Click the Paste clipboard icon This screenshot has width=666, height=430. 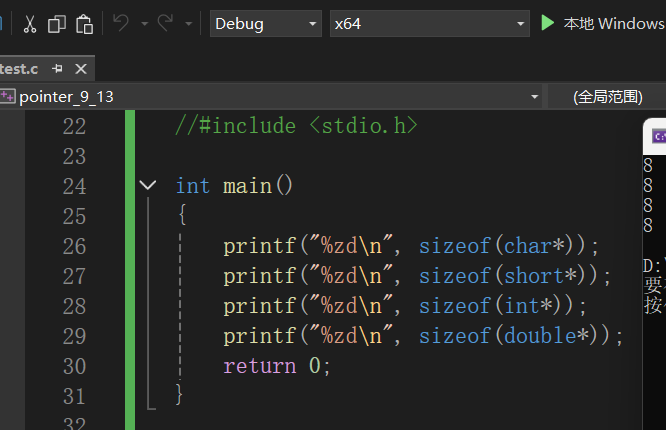[84, 24]
